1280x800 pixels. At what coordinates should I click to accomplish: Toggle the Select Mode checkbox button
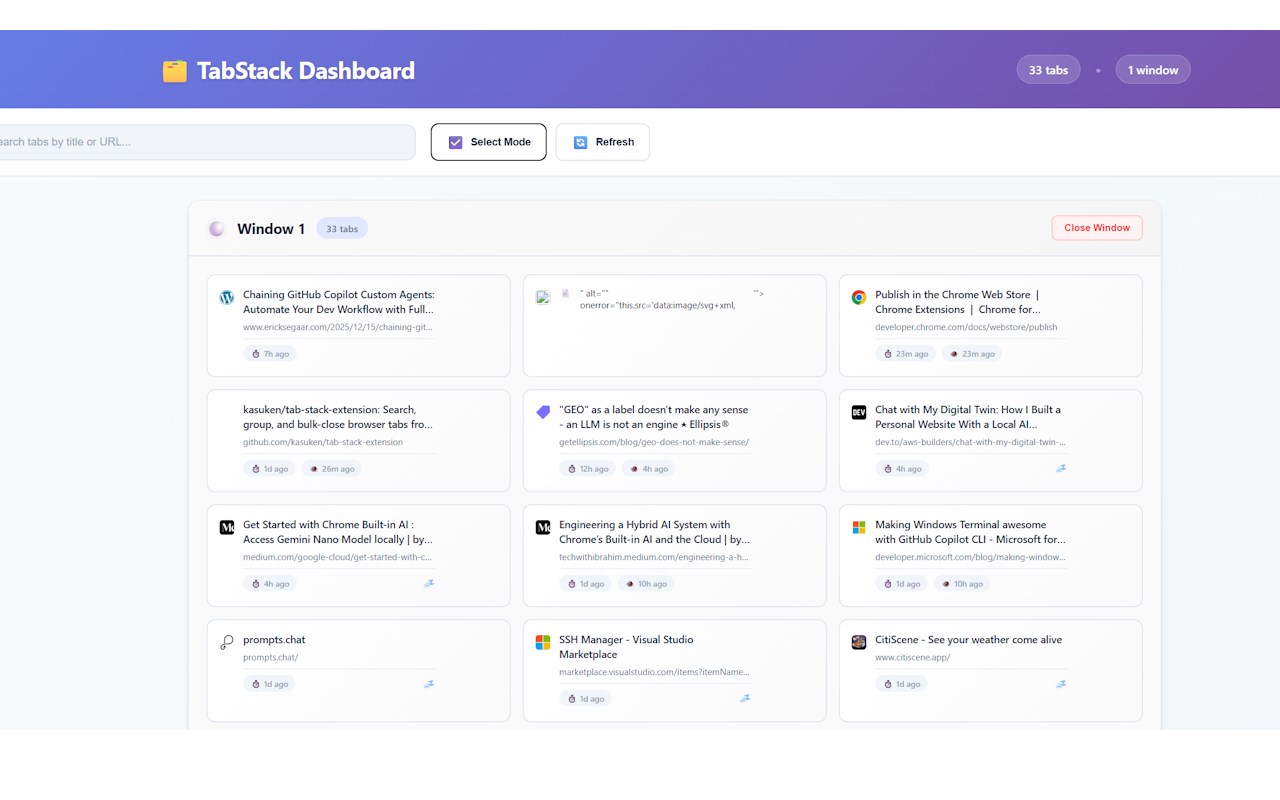488,142
